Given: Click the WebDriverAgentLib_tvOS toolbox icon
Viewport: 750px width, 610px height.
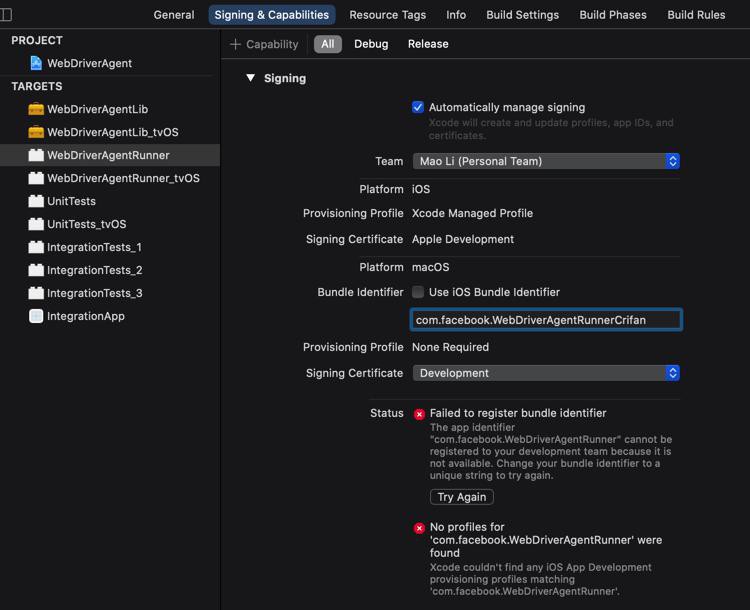Looking at the screenshot, I should [x=36, y=132].
